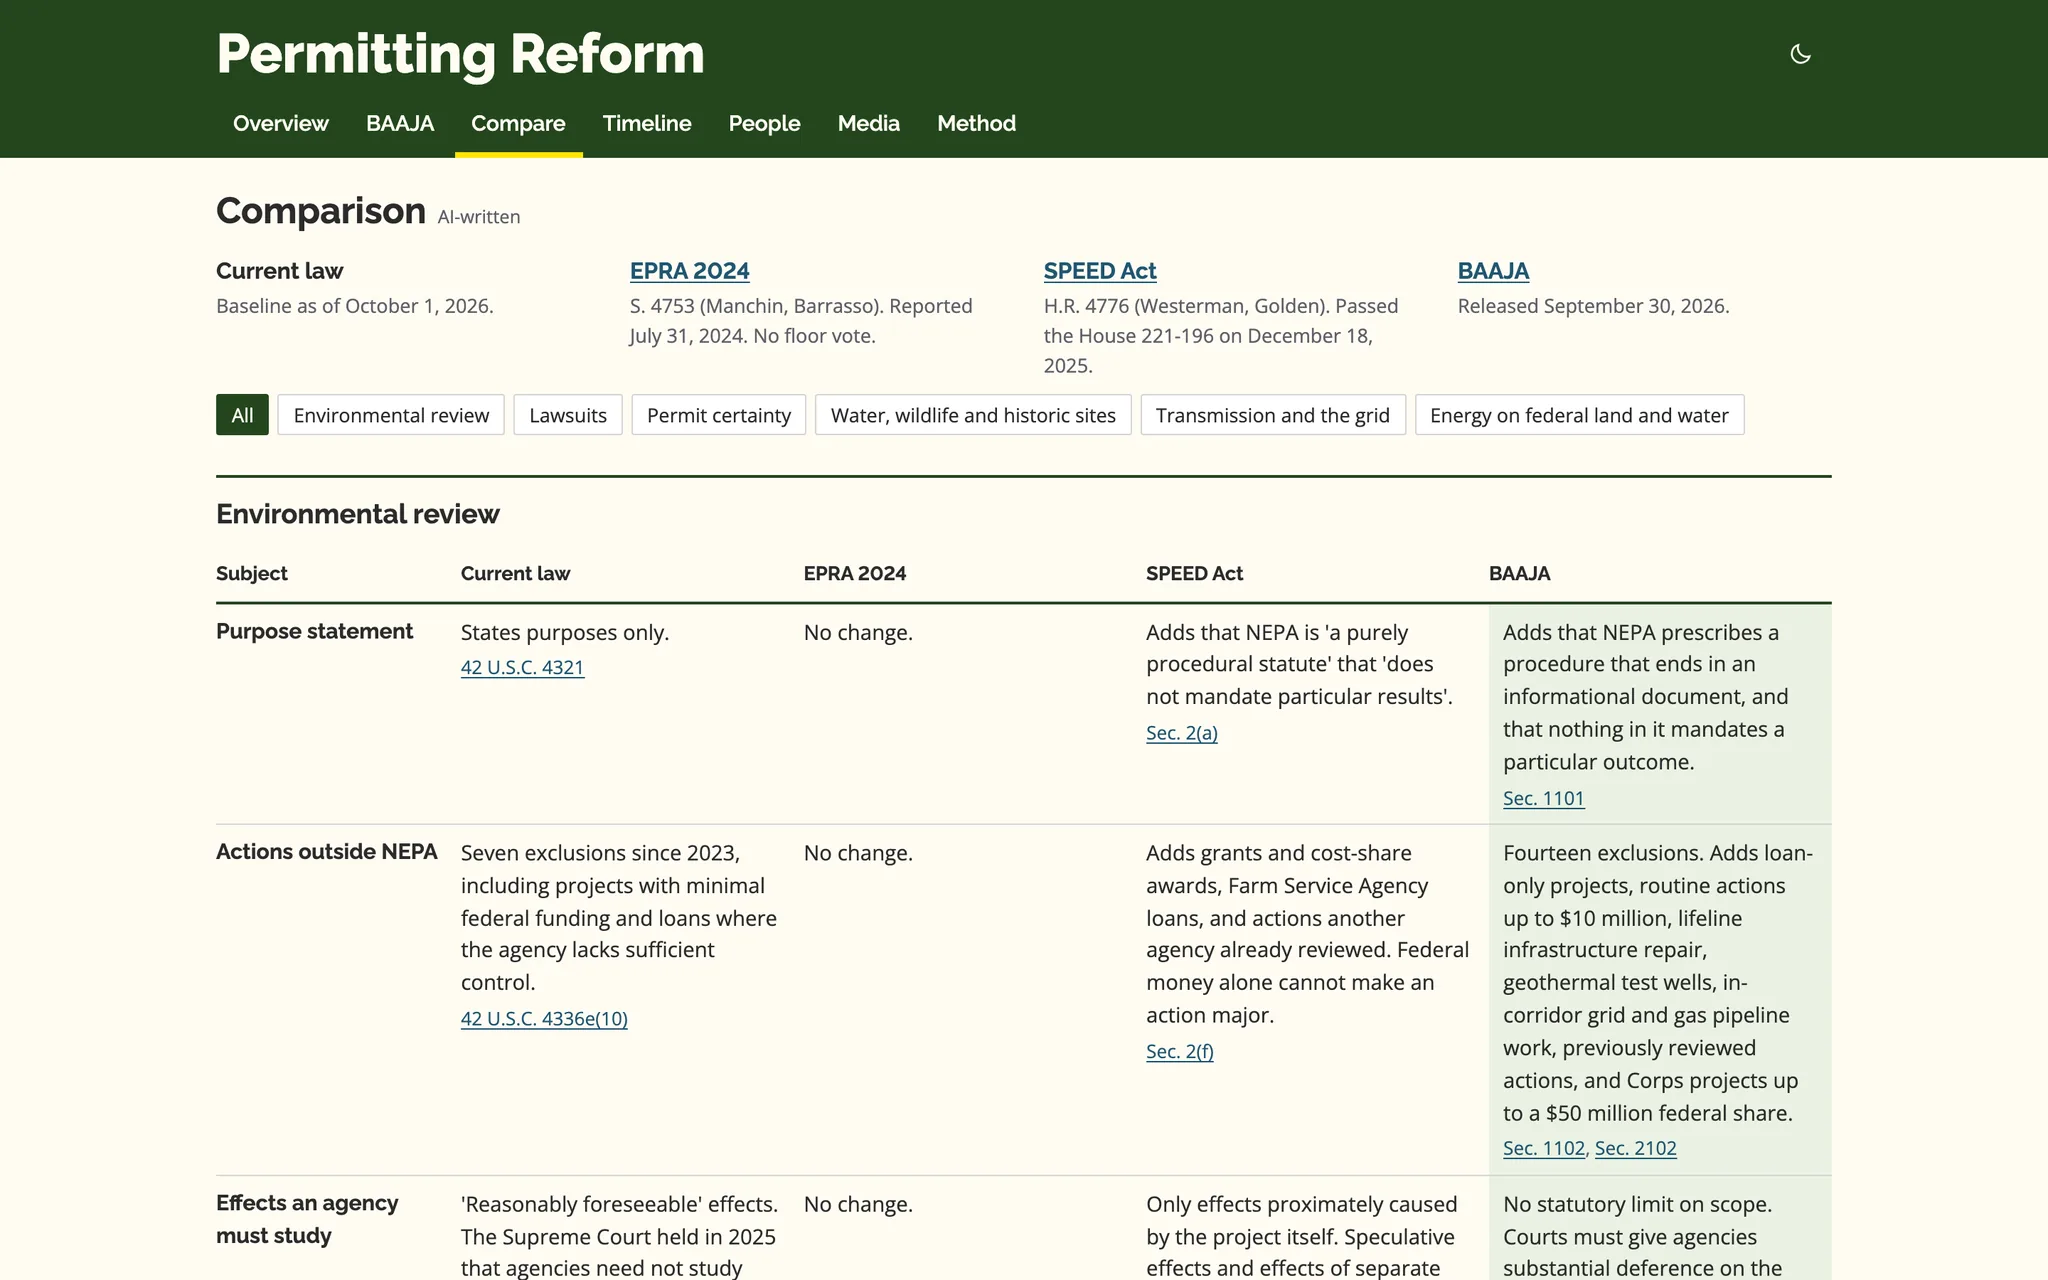Filter by Water, wildlife and historic sites
The height and width of the screenshot is (1280, 2048).
tap(973, 415)
